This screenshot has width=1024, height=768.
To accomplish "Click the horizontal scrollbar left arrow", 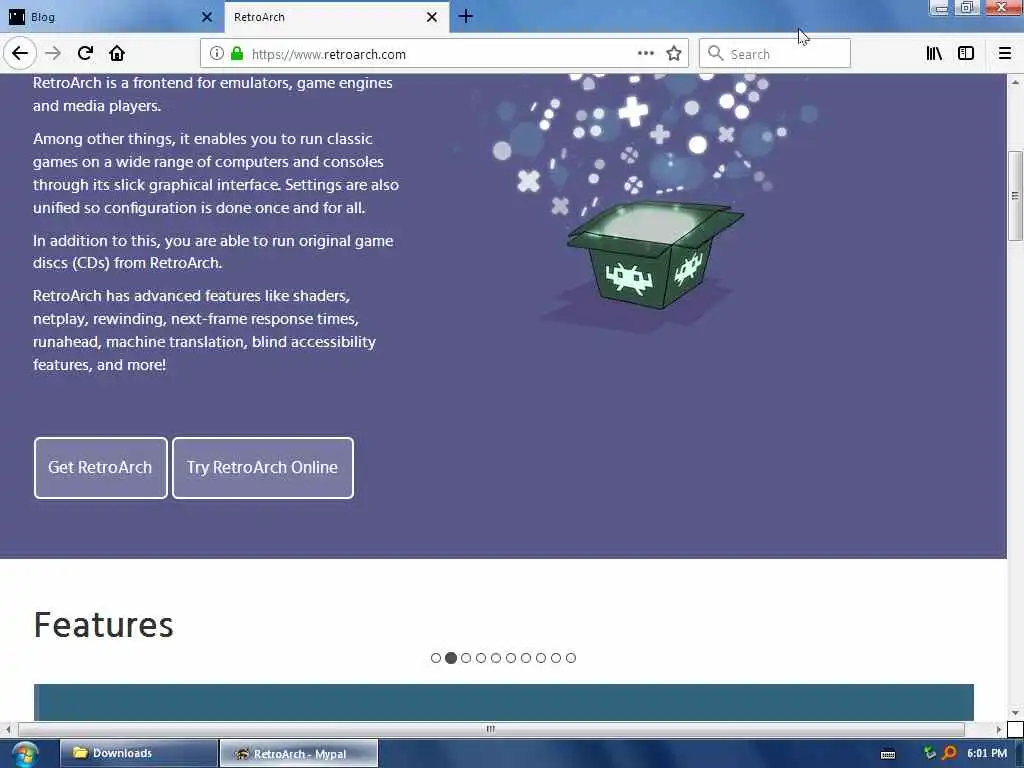I will point(8,729).
